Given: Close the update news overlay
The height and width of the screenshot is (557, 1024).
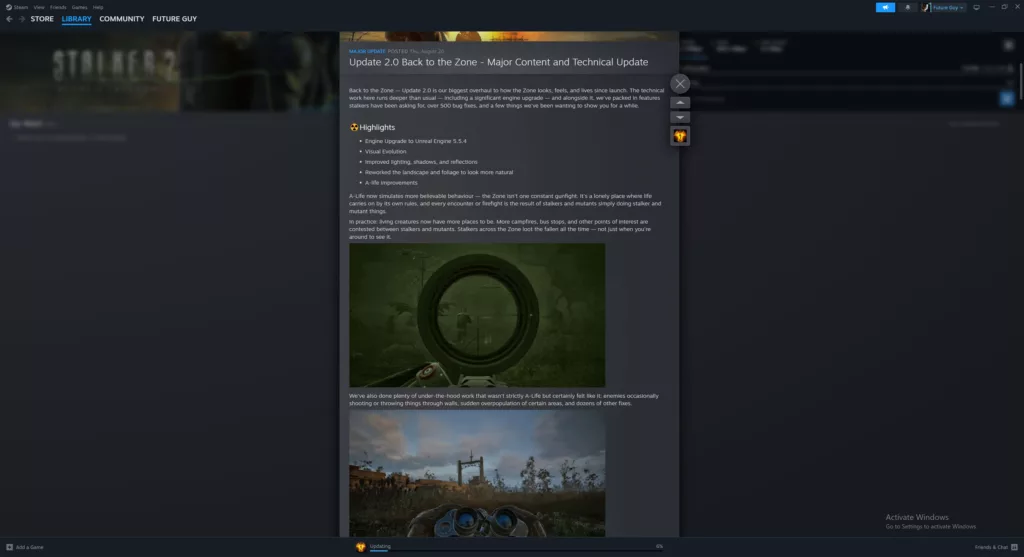Looking at the screenshot, I should point(680,84).
